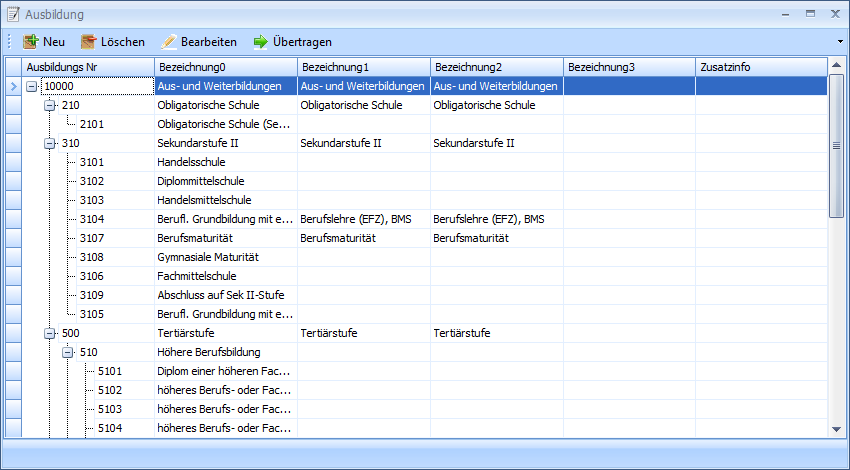
Task: Click the Neu toolbar icon
Action: pyautogui.click(x=30, y=42)
